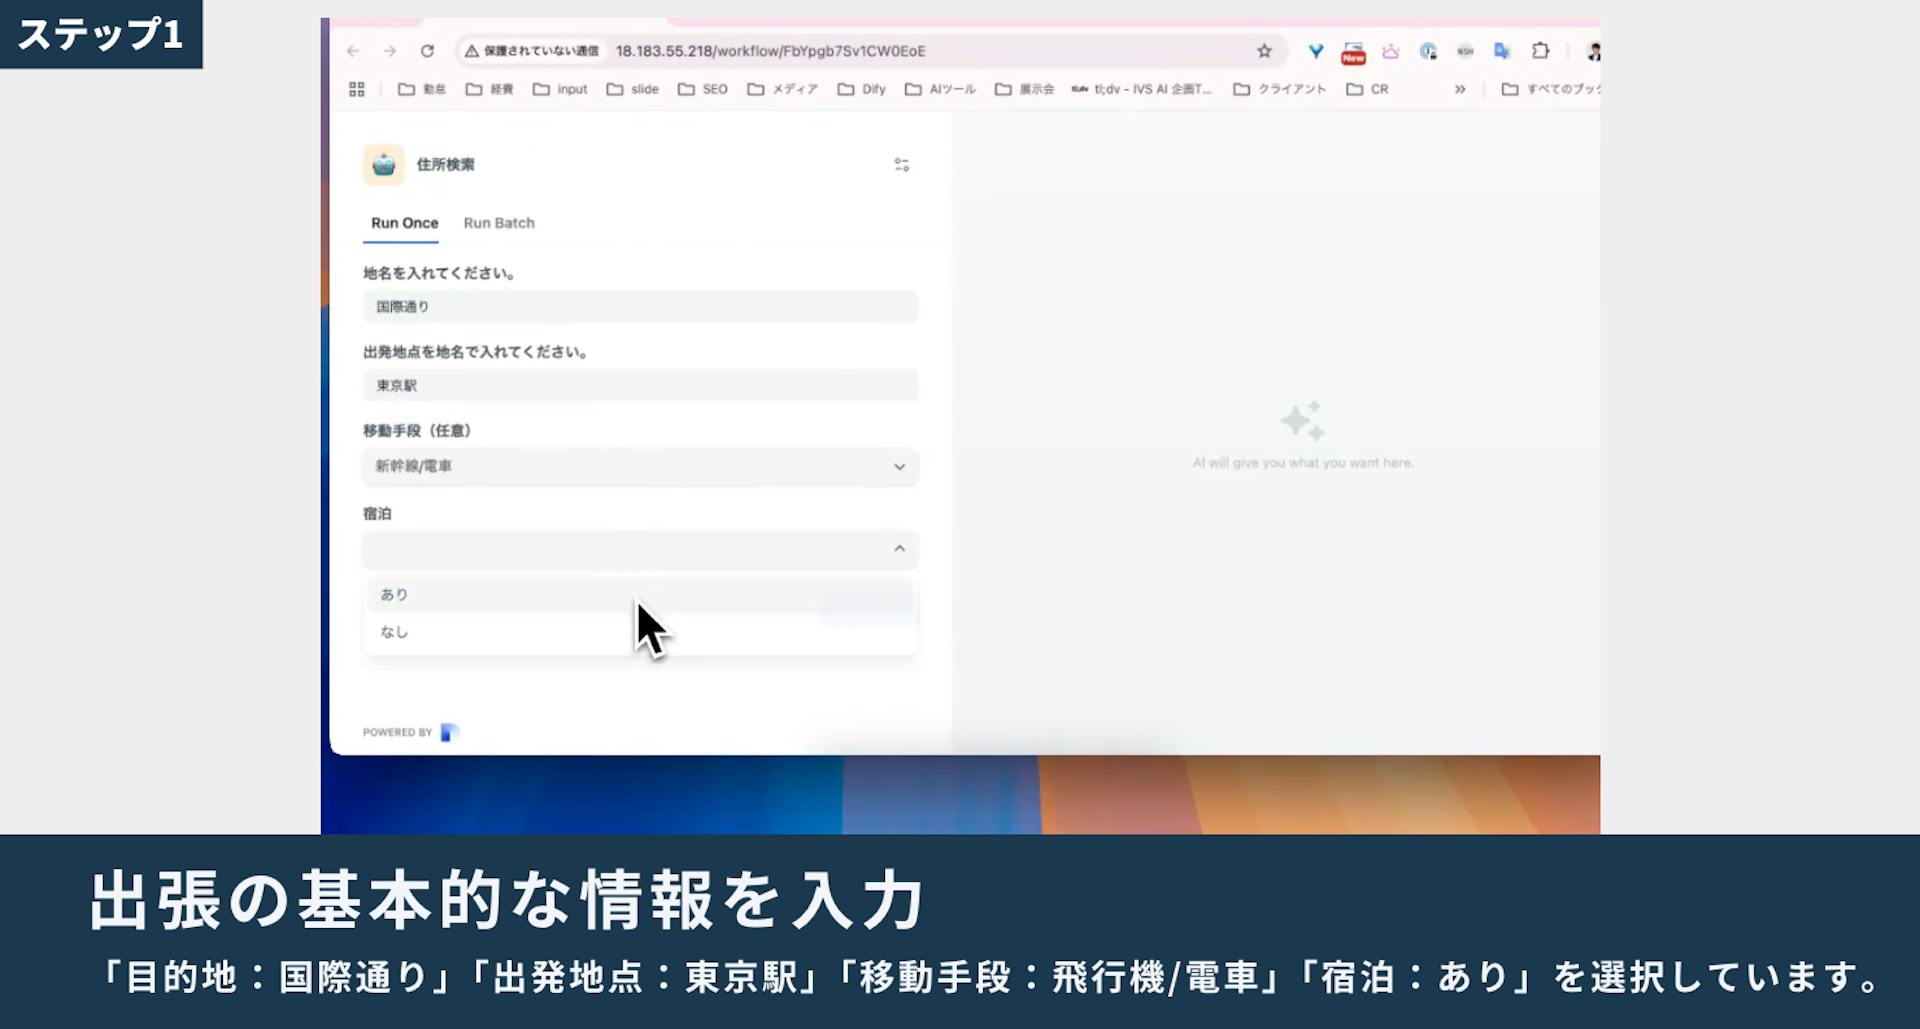Screen dimensions: 1920x1029
Task: Open the Extensions puzzle-piece icon
Action: click(1539, 51)
